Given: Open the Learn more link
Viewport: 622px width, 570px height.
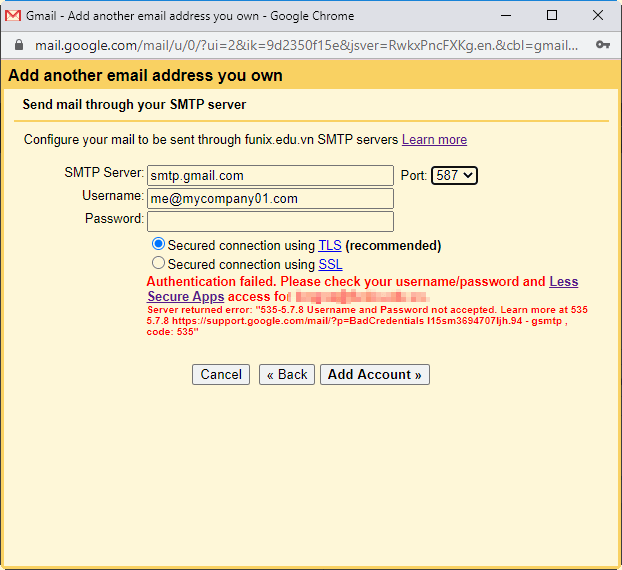Looking at the screenshot, I should (x=434, y=140).
